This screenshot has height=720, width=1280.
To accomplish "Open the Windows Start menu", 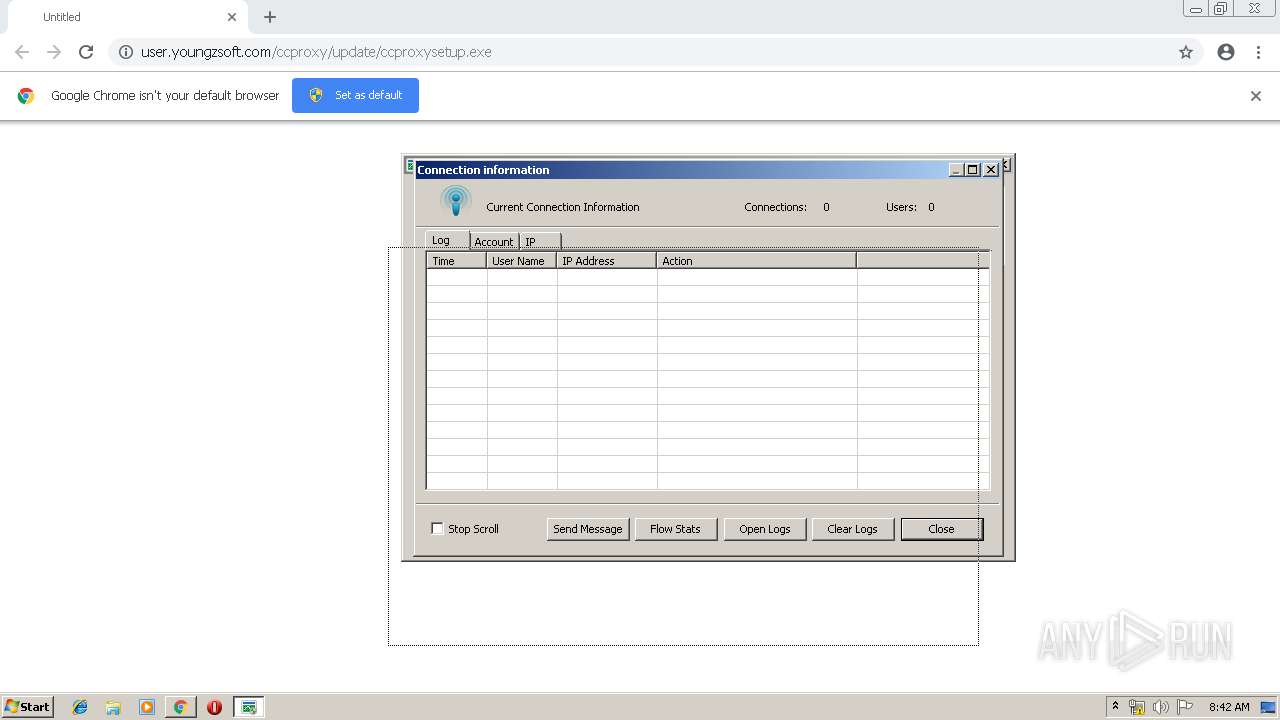I will [28, 706].
